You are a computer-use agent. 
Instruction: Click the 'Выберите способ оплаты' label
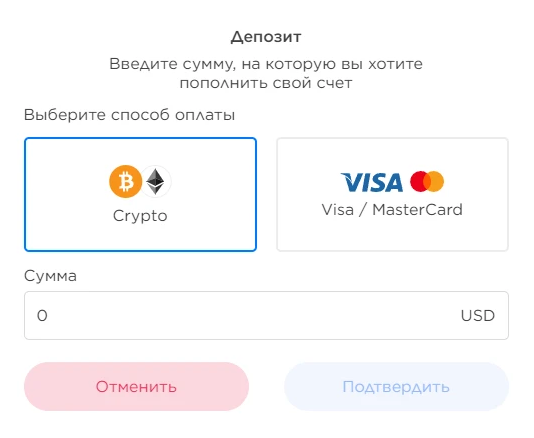(x=129, y=115)
